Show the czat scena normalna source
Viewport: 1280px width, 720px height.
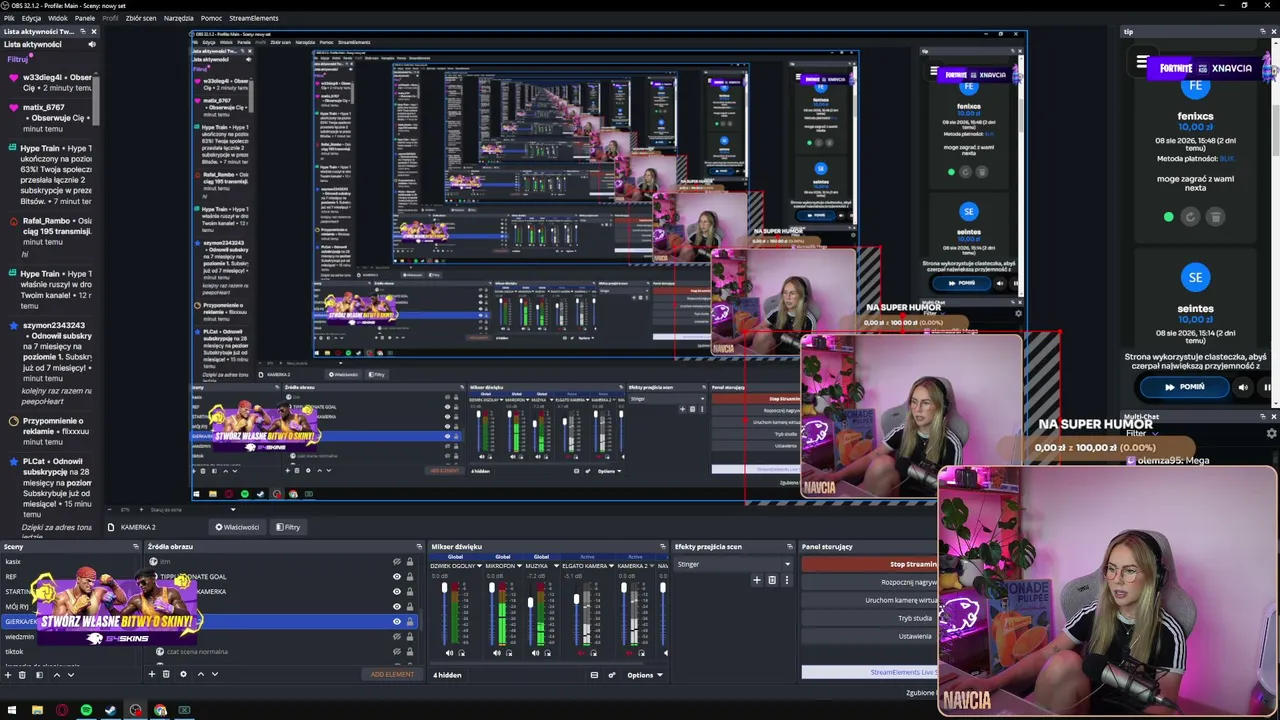pos(397,652)
